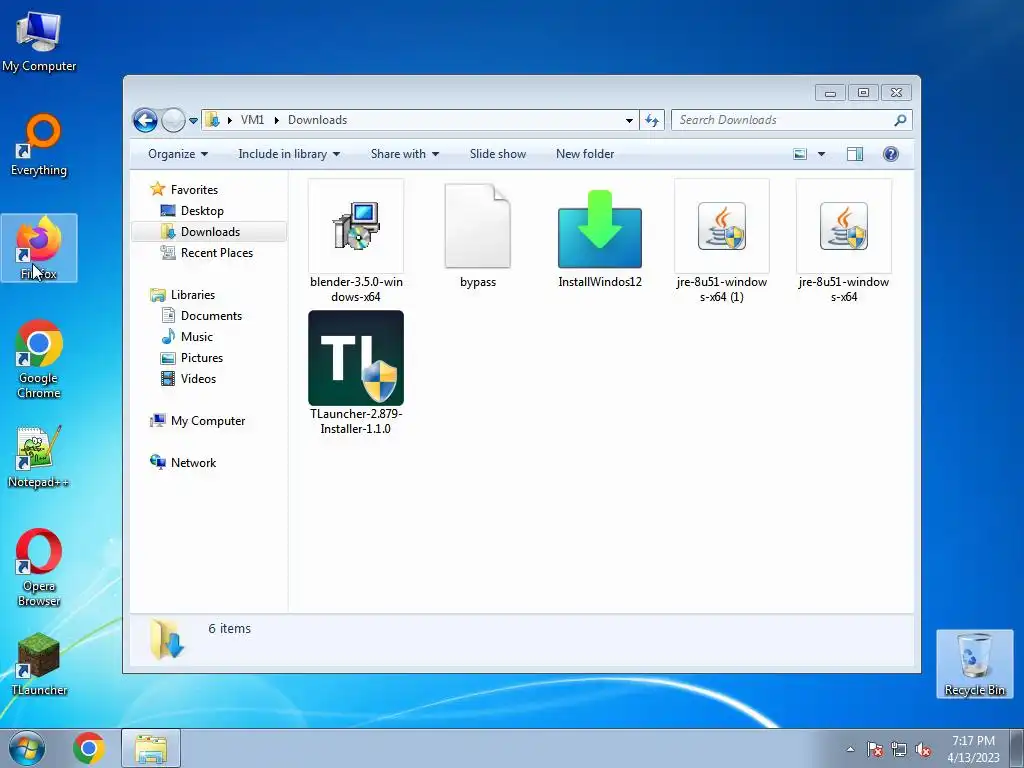
Task: Click the Forward navigation arrow
Action: pyautogui.click(x=173, y=120)
